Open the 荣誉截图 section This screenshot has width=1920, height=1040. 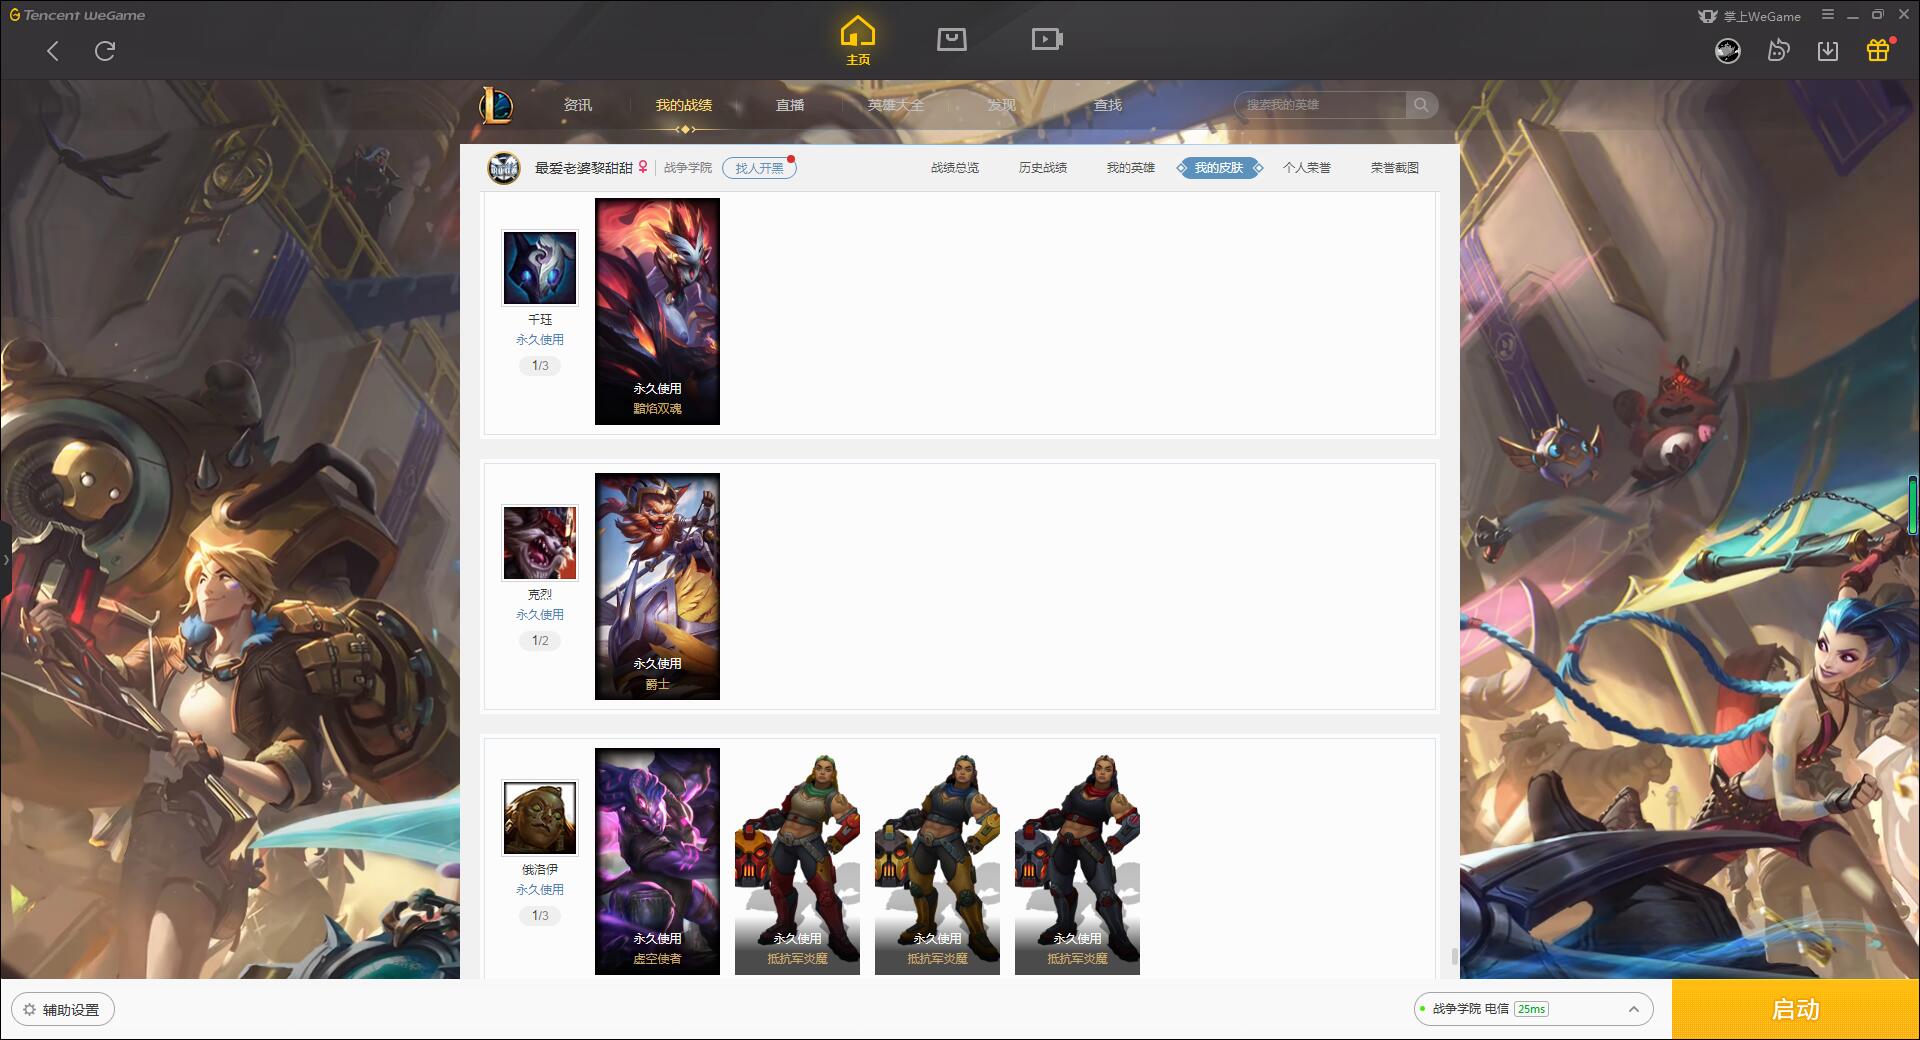click(x=1395, y=168)
